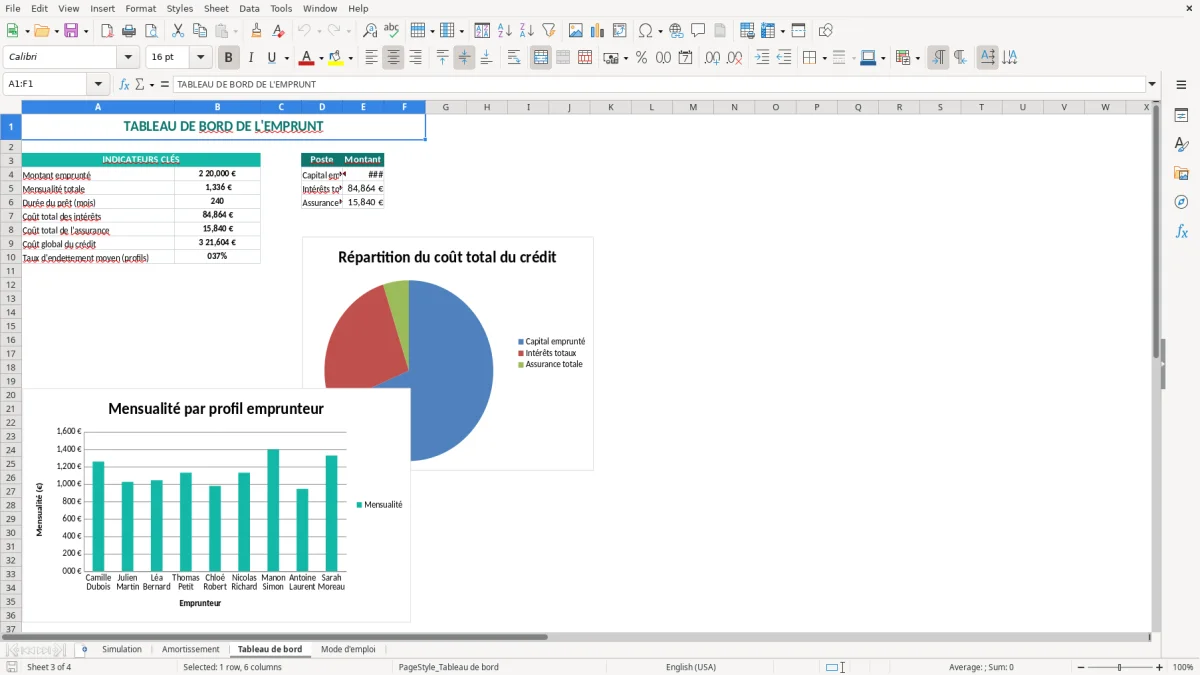The width and height of the screenshot is (1200, 675).
Task: Select the Clone Formatting paintbrush
Action: 257,31
